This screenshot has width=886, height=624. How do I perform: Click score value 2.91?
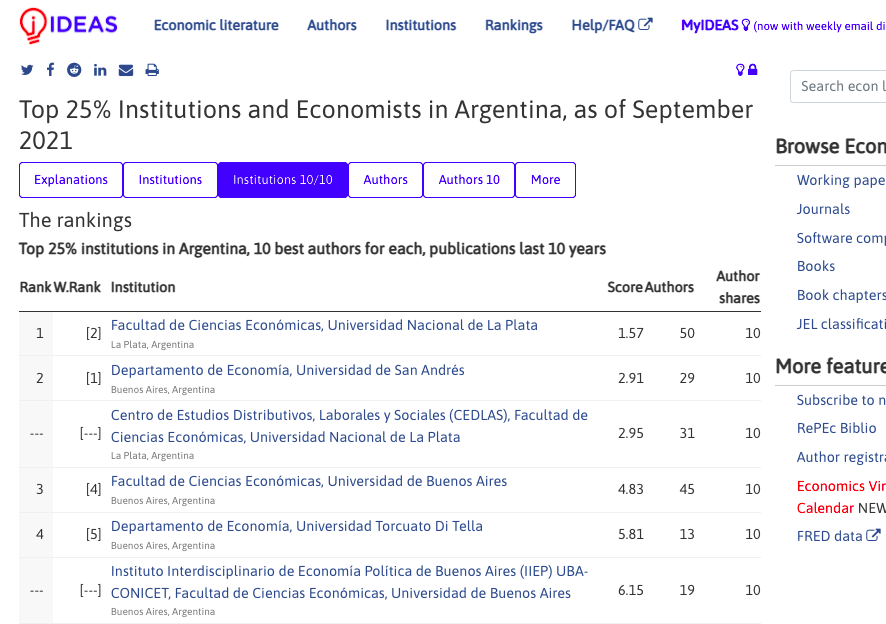631,378
